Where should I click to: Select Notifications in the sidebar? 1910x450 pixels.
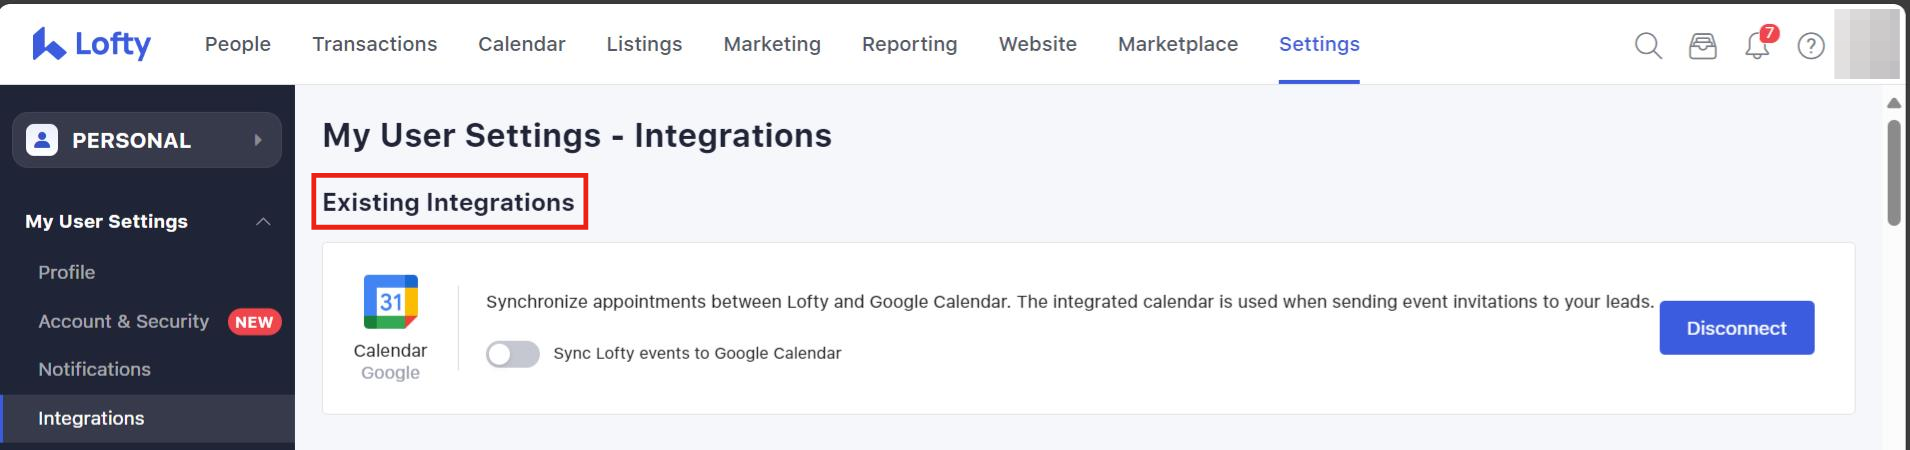(x=94, y=369)
